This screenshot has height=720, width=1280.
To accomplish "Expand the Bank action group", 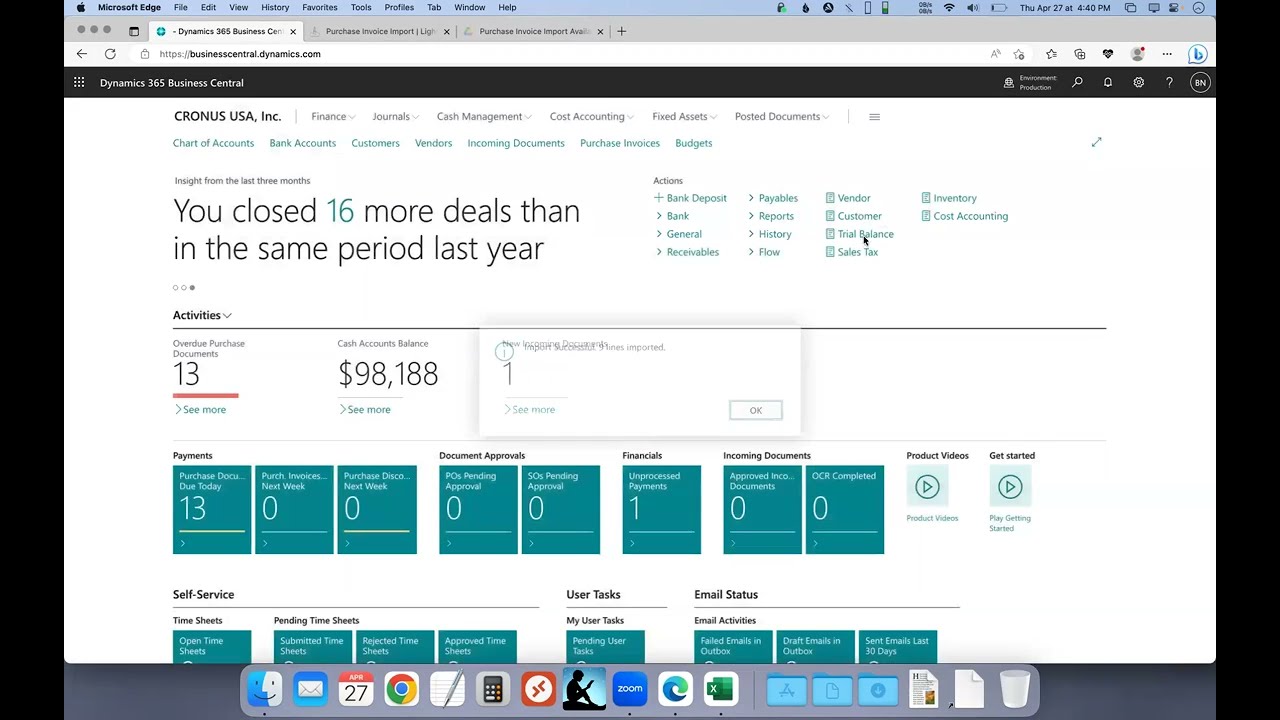I will (x=672, y=216).
